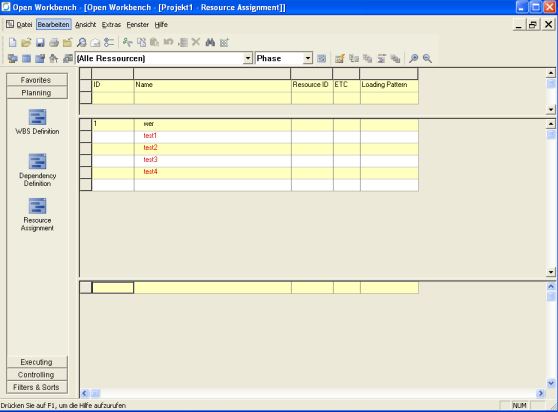Open the Phase dropdown list
This screenshot has width=558, height=412.
pyautogui.click(x=308, y=58)
